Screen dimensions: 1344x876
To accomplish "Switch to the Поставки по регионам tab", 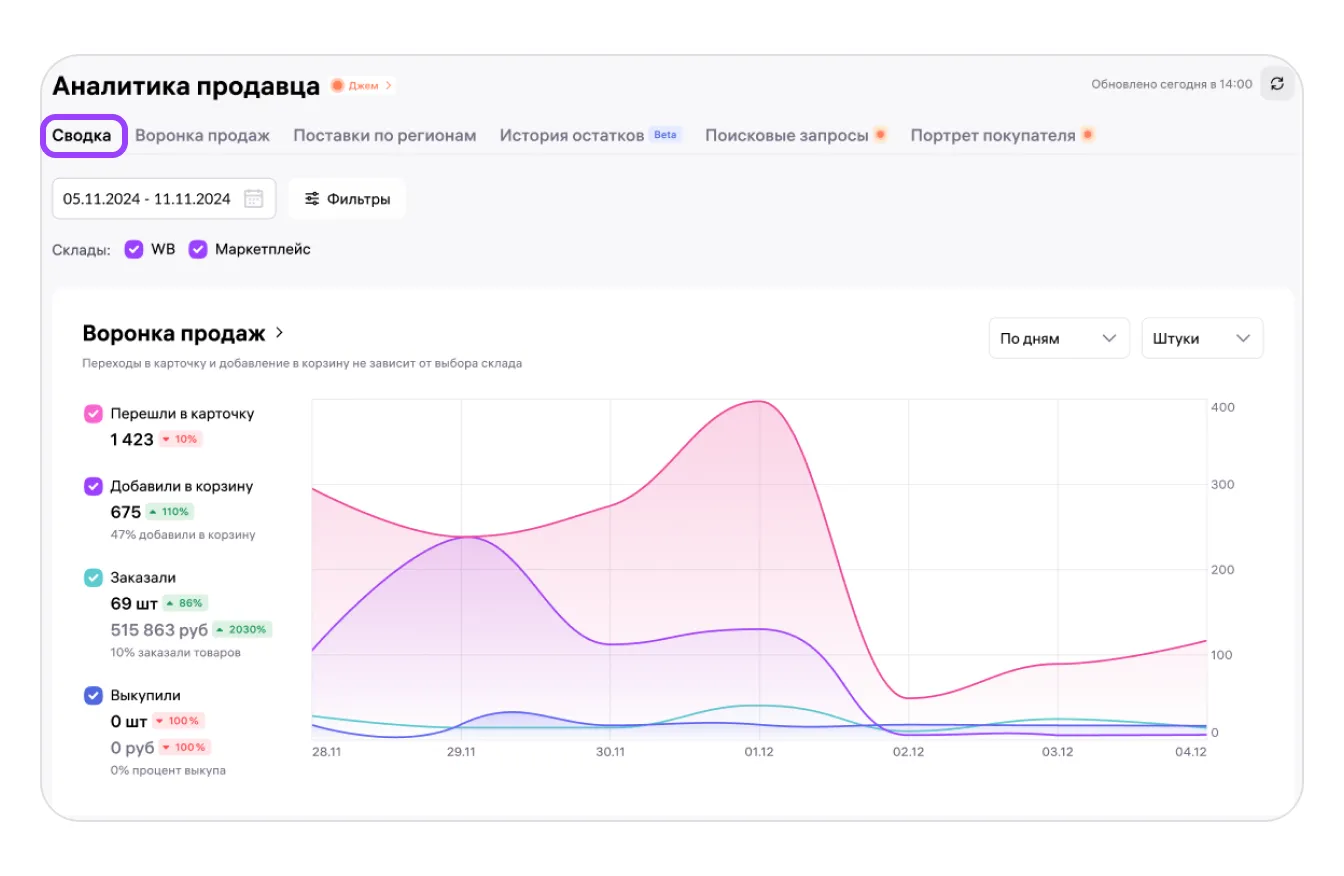I will 384,135.
